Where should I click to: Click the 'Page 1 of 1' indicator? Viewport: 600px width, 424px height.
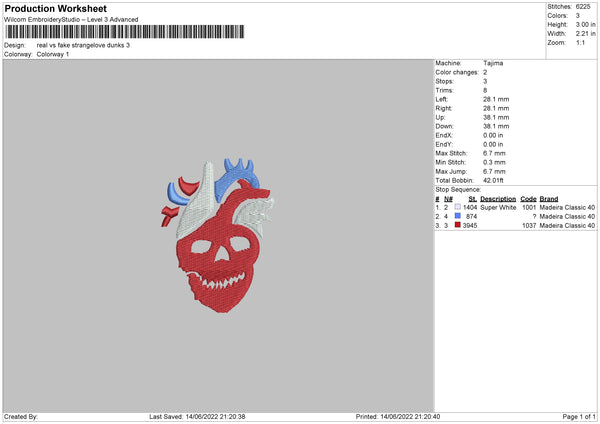click(x=579, y=417)
